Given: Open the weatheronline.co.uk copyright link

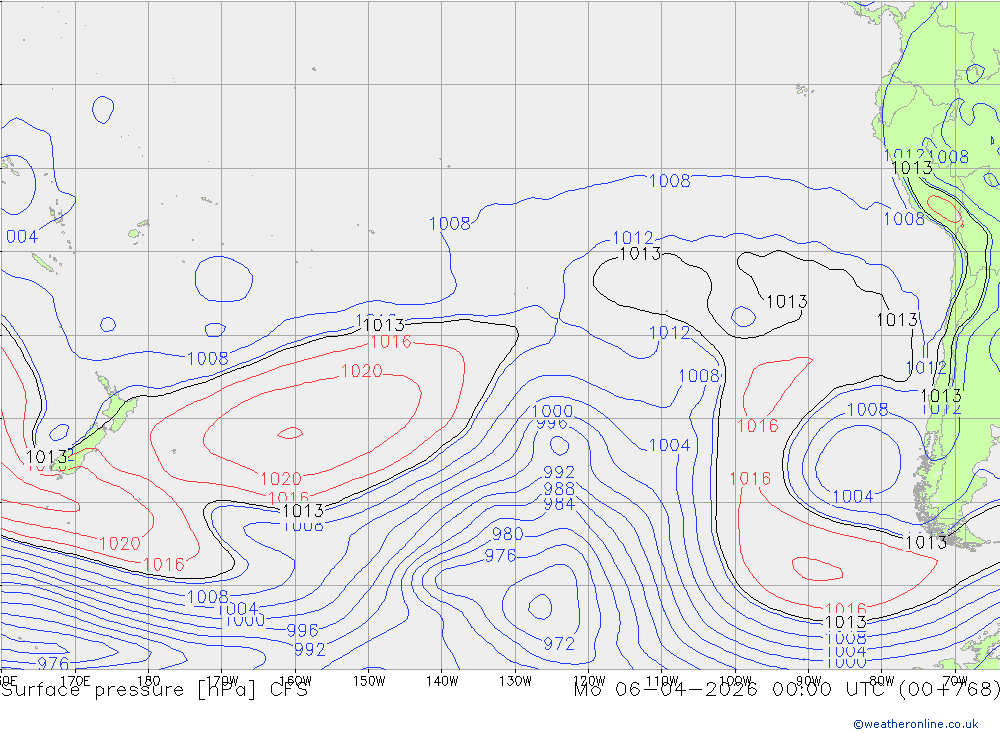Looking at the screenshot, I should click(x=915, y=724).
